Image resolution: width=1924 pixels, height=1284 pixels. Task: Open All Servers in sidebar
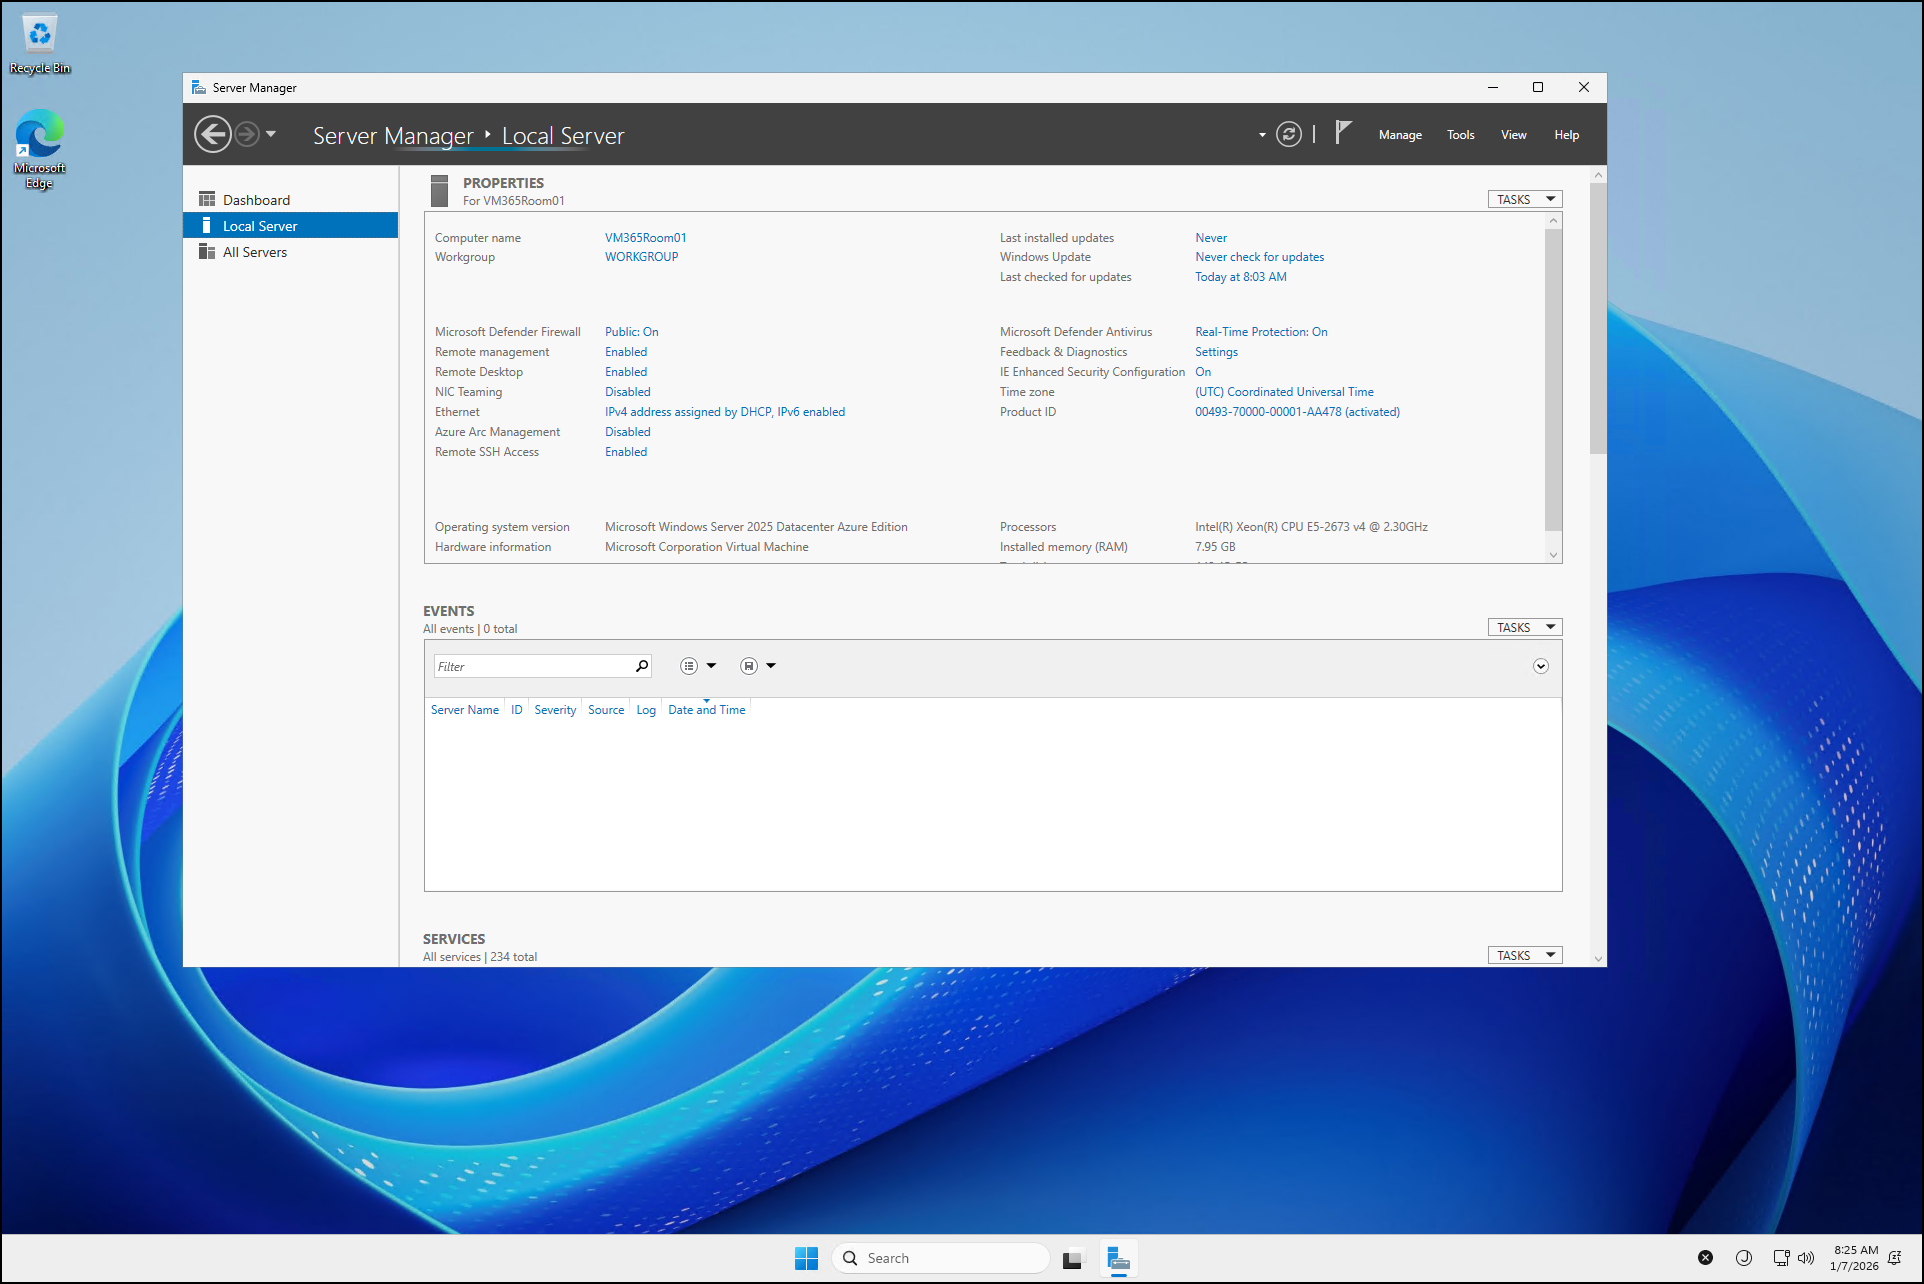point(254,252)
